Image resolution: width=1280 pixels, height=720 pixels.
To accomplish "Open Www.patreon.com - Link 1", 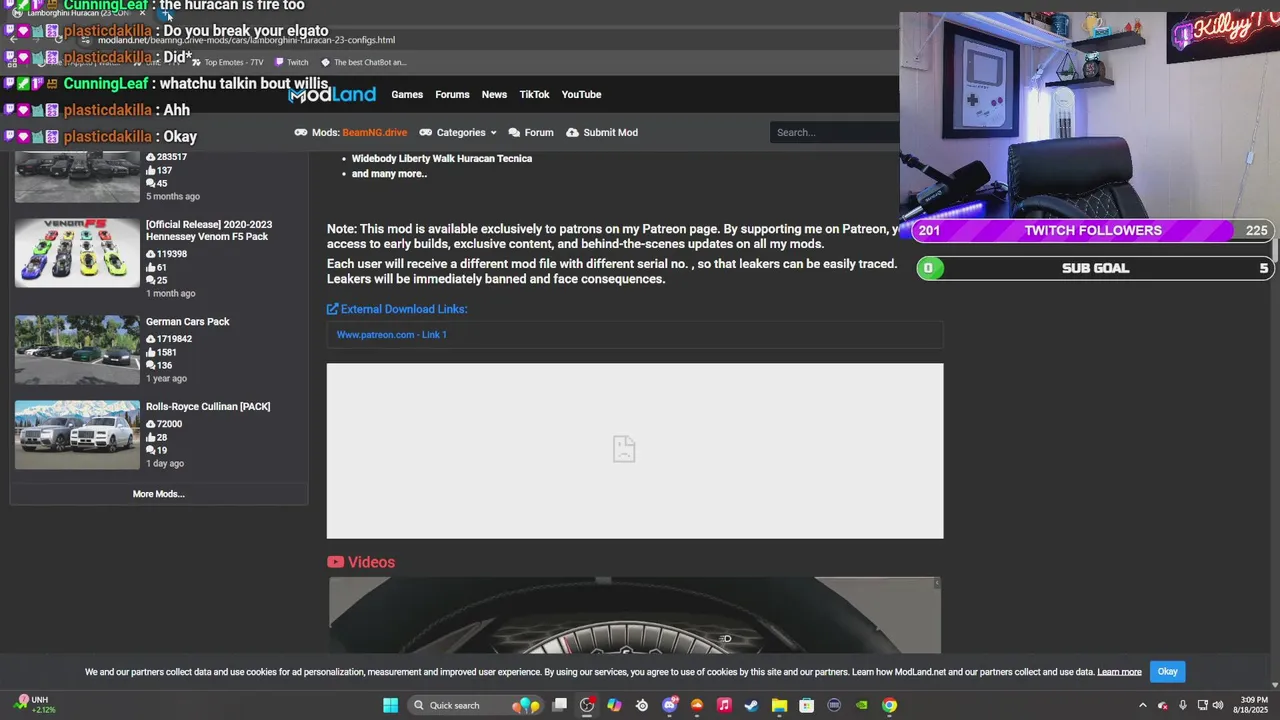I will (392, 335).
